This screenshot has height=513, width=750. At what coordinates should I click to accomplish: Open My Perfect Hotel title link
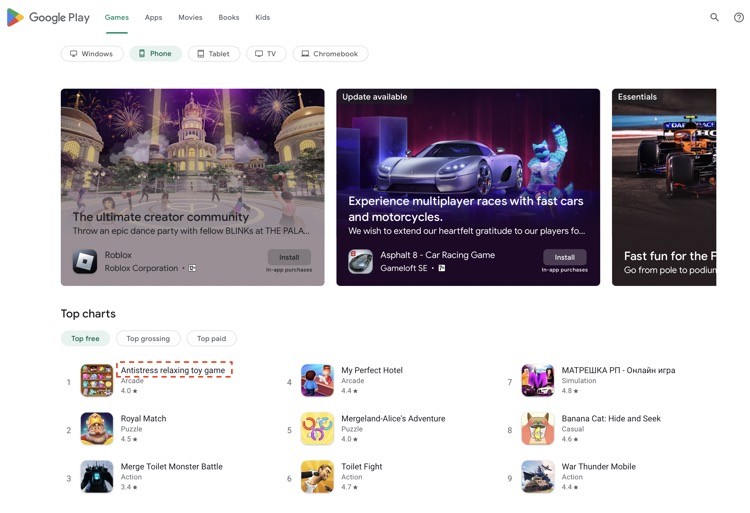372,370
